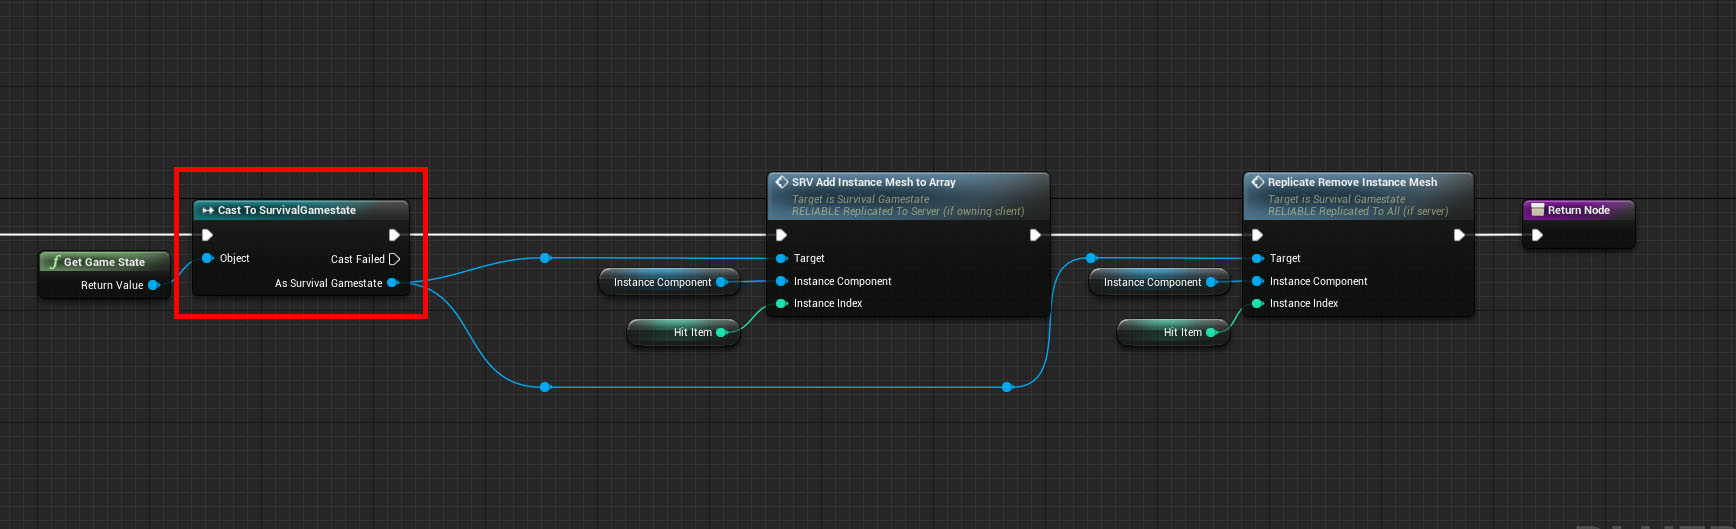
Task: Click the Return Node header icon
Action: (1538, 210)
